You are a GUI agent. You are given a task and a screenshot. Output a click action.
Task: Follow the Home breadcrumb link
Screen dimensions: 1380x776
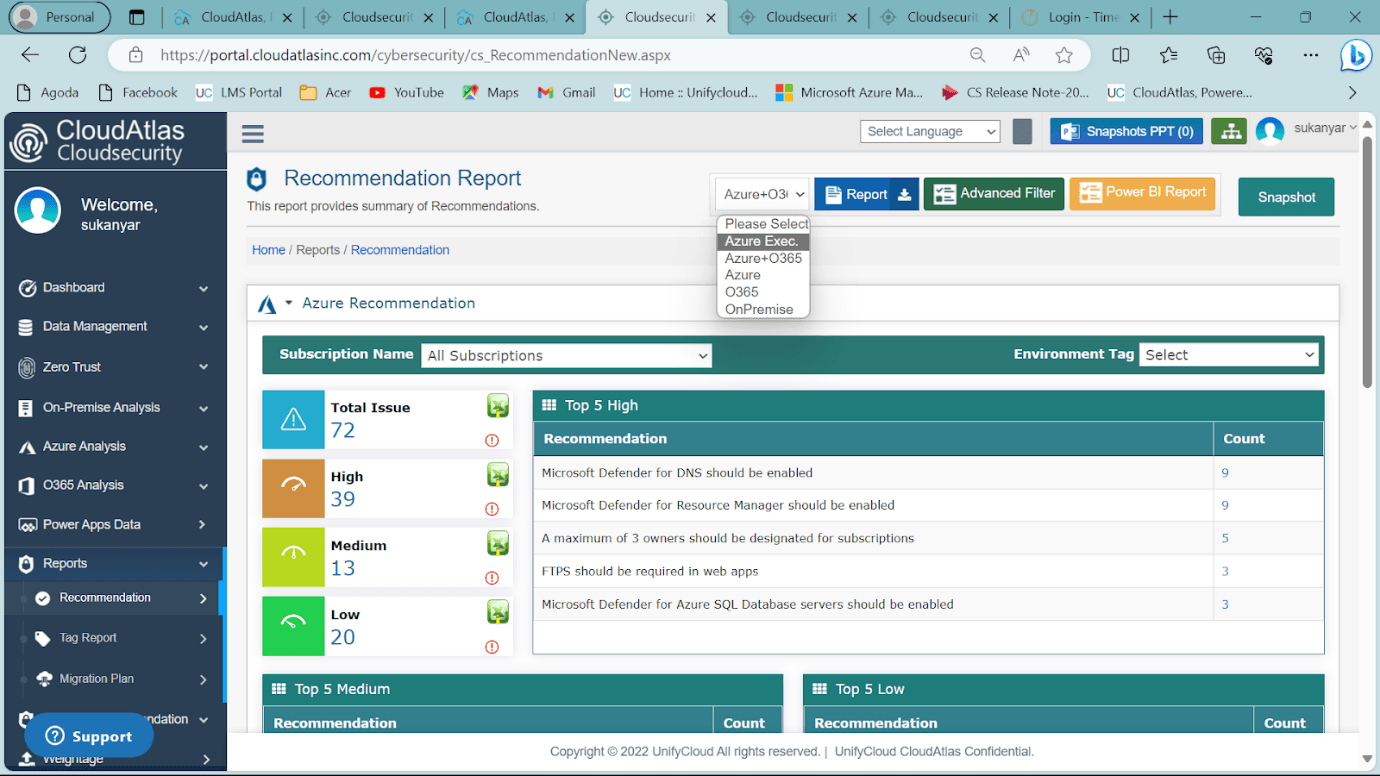[268, 250]
